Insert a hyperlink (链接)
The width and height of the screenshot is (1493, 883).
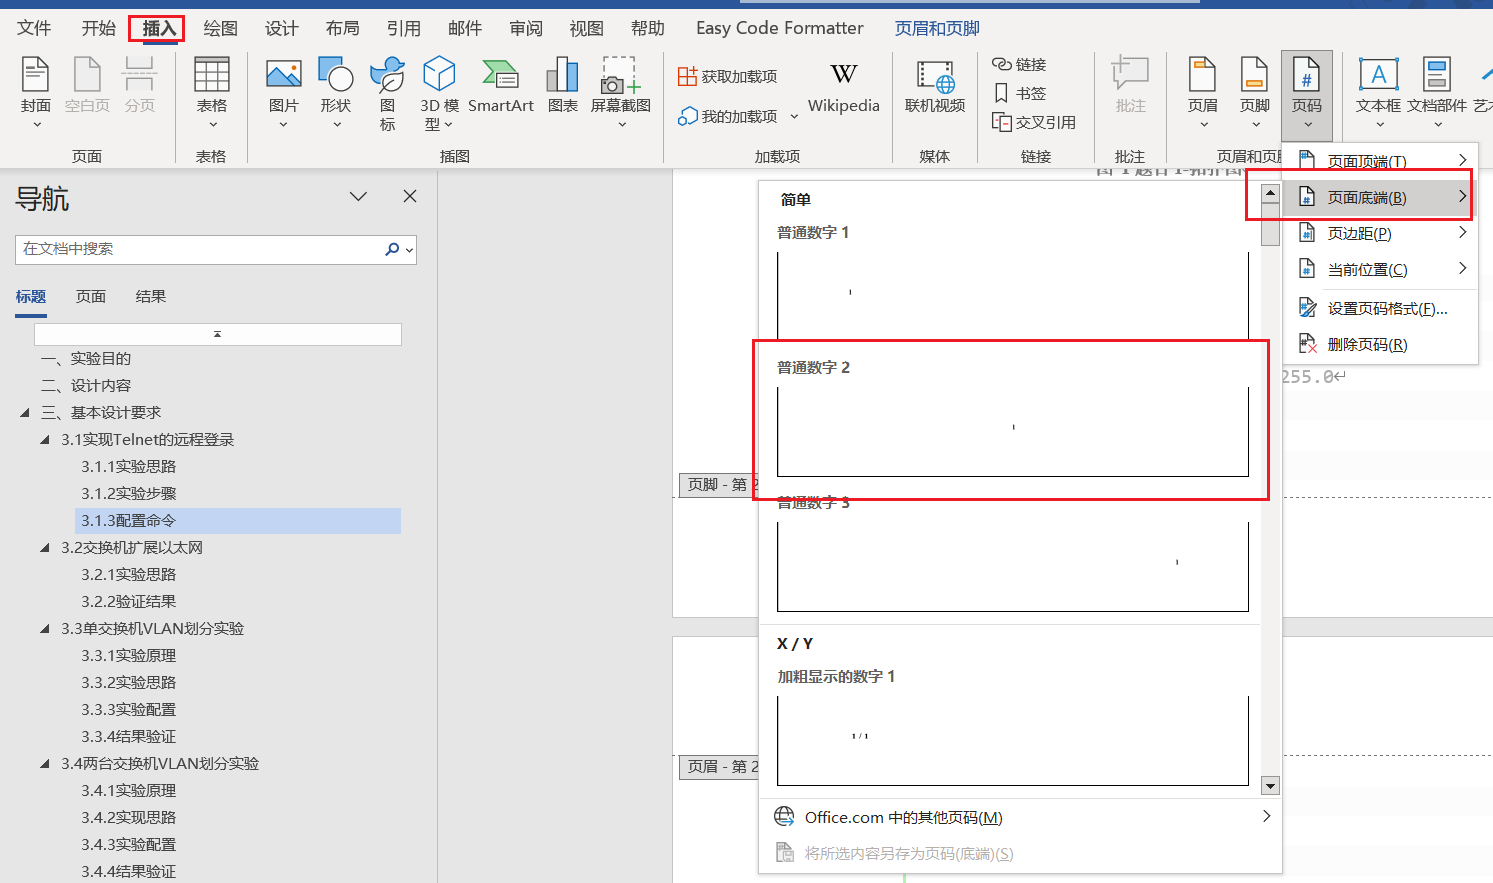click(x=1019, y=64)
